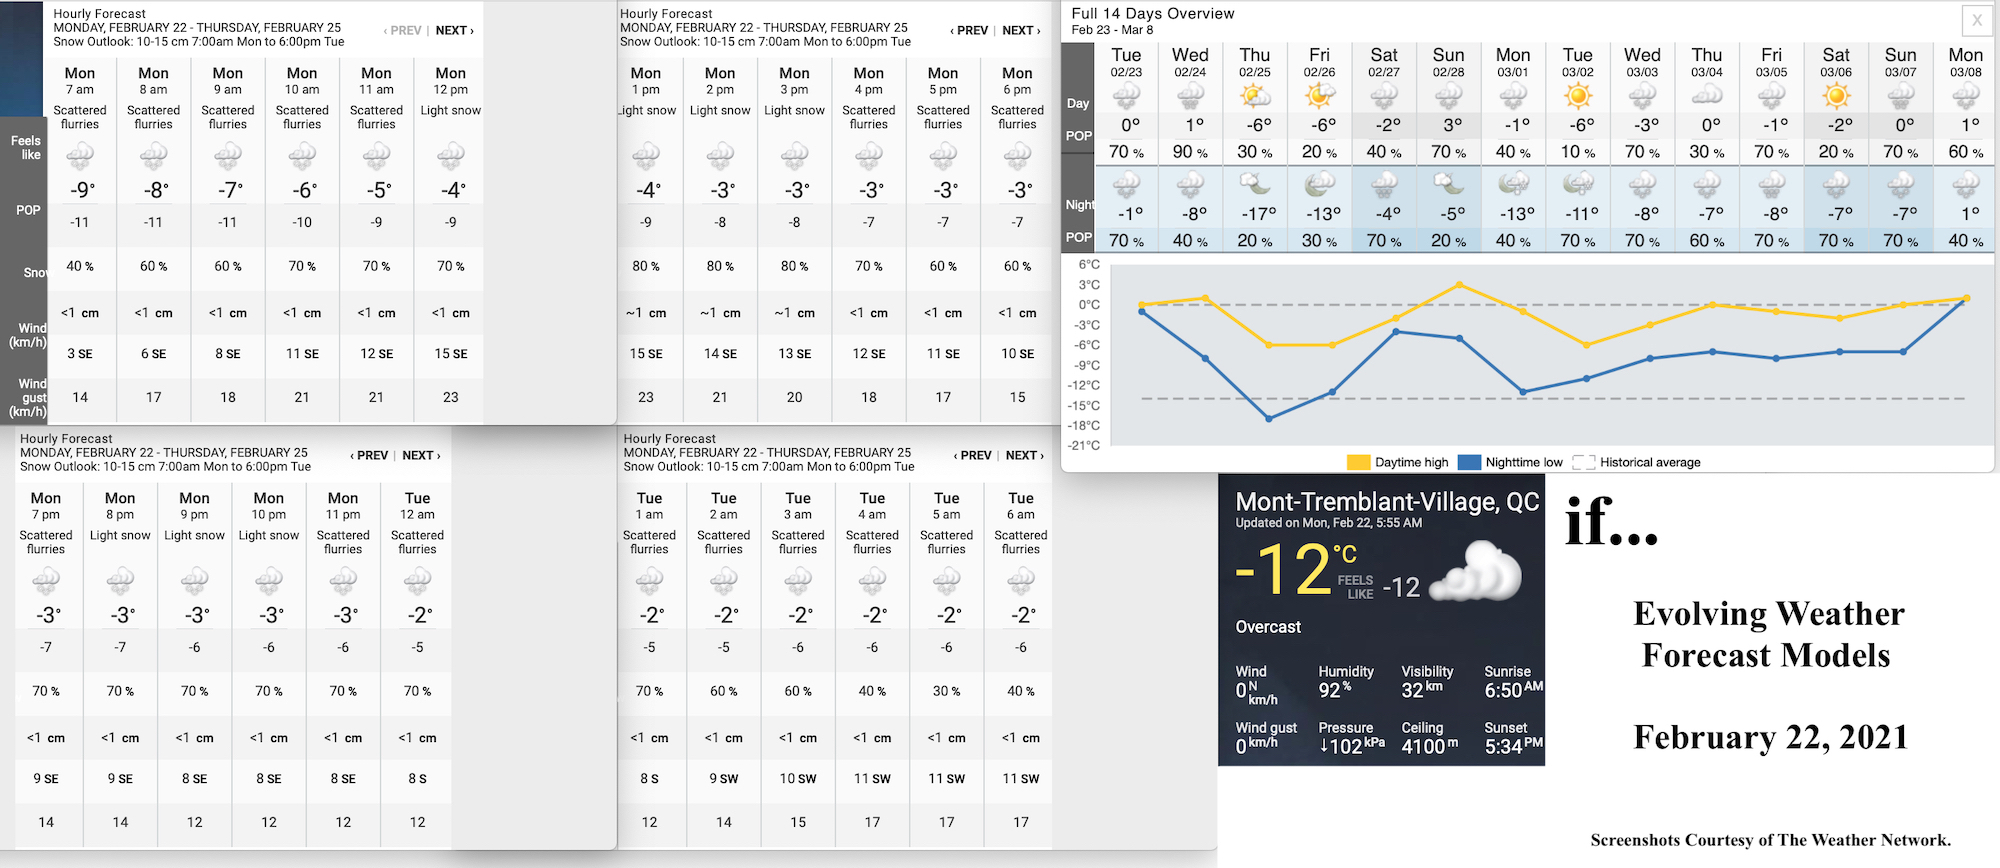Click the Mon 4 pm scattered flurries icon
The image size is (2000, 868).
[x=869, y=156]
